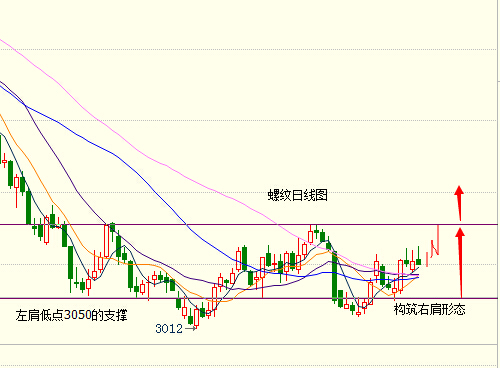Click the chart title 螺纹日线图
The height and width of the screenshot is (368, 500).
298,195
